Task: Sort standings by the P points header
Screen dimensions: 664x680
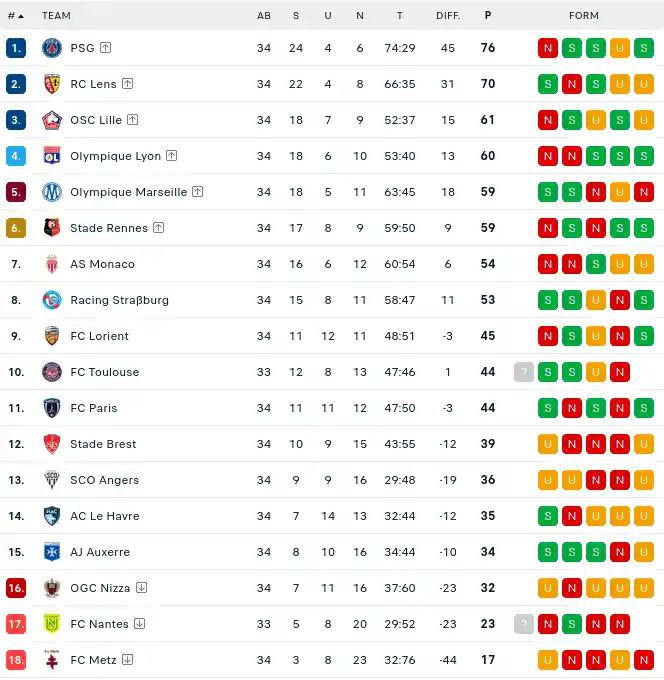Action: tap(488, 15)
